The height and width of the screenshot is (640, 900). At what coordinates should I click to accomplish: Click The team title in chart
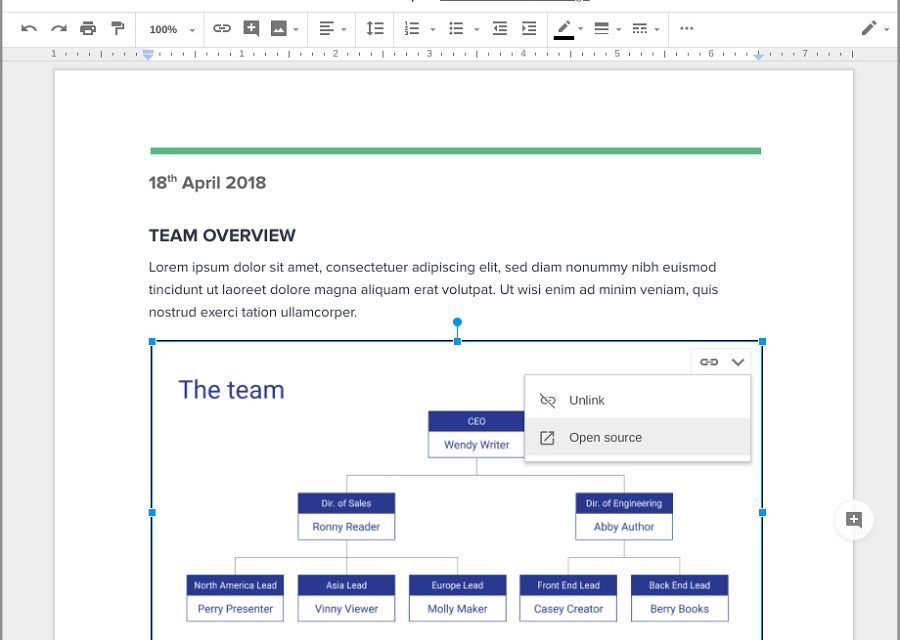pos(231,390)
